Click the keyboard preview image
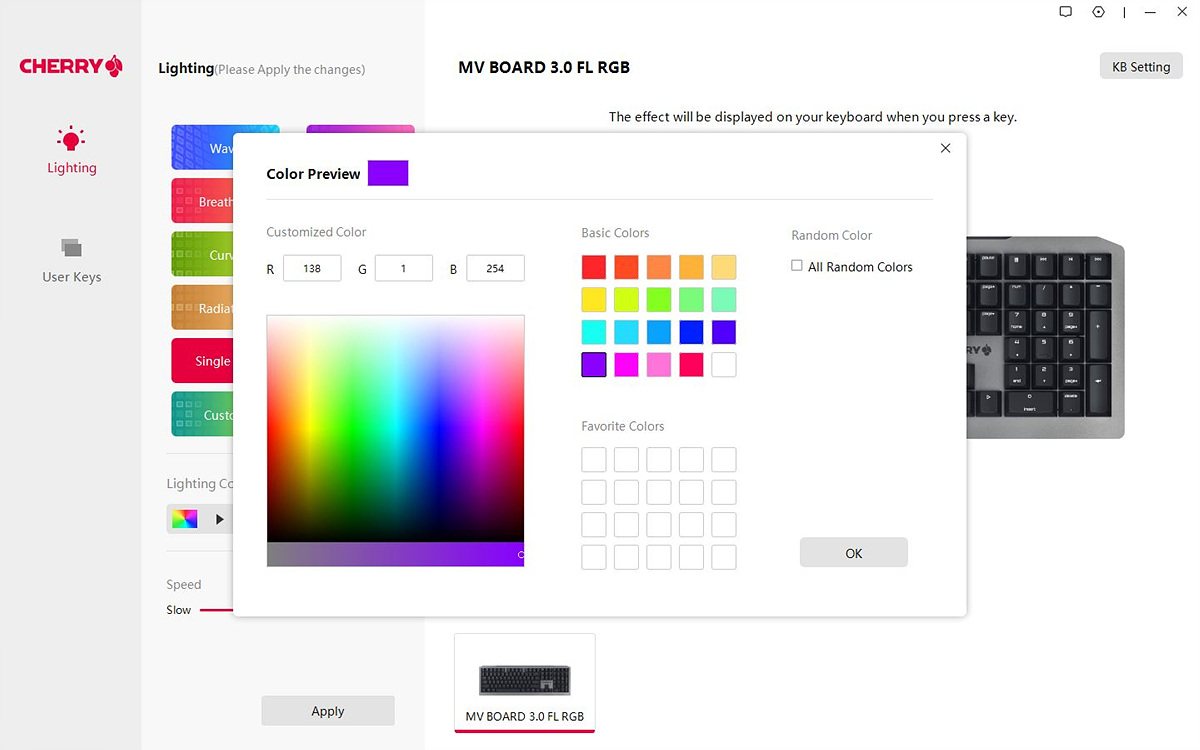Screen dimensions: 1200x750 pos(1046,338)
